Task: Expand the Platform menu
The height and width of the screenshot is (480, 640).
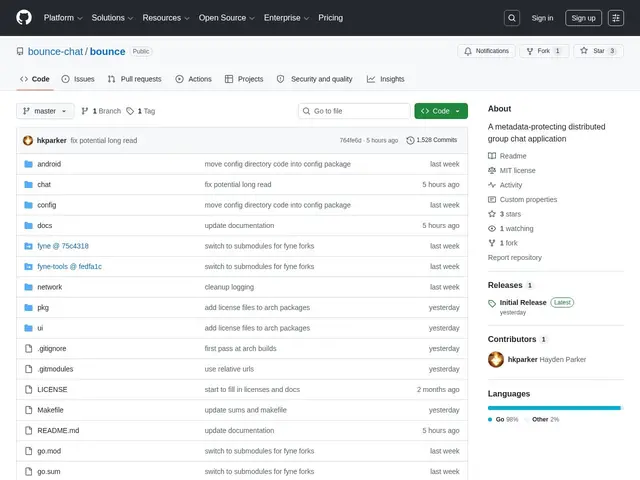Action: click(63, 18)
